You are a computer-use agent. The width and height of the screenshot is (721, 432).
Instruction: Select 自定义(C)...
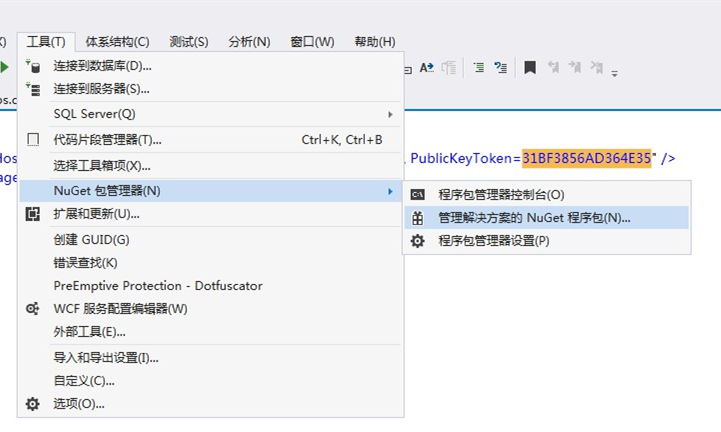pyautogui.click(x=211, y=380)
